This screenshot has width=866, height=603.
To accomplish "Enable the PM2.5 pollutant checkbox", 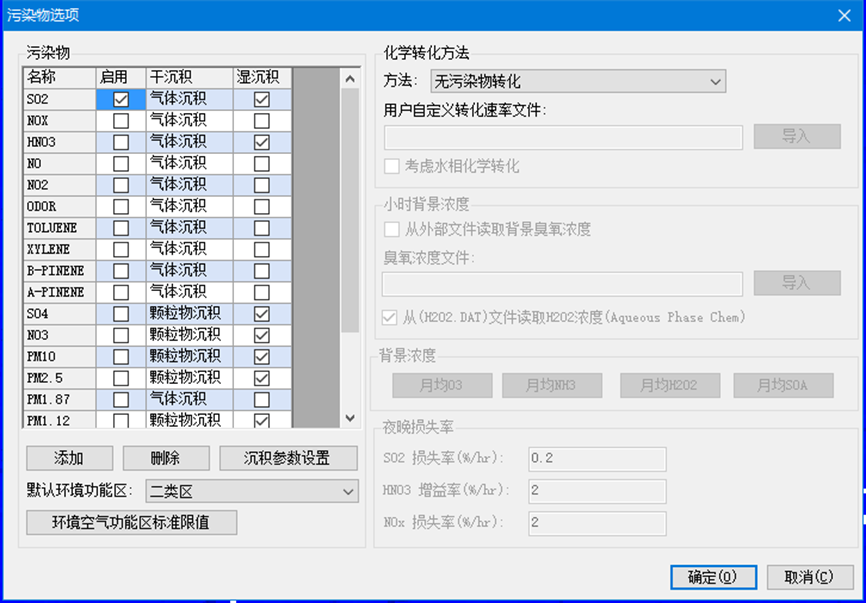I will (x=121, y=378).
